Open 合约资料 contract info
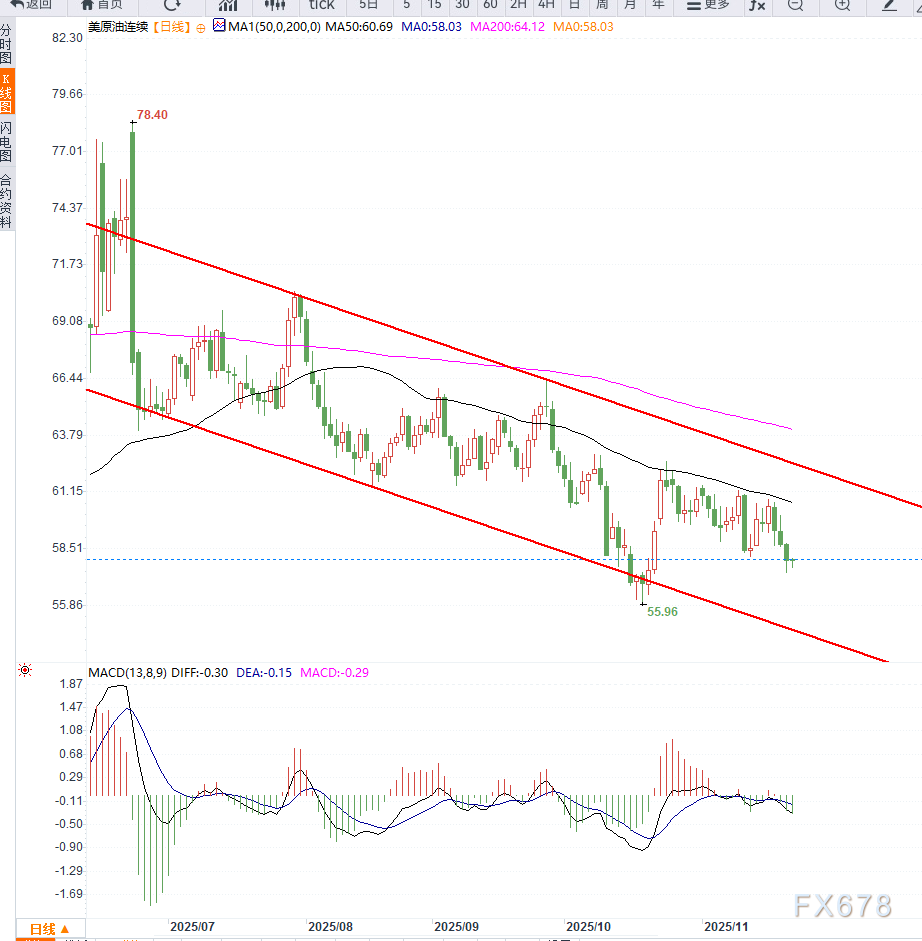 tap(7, 201)
